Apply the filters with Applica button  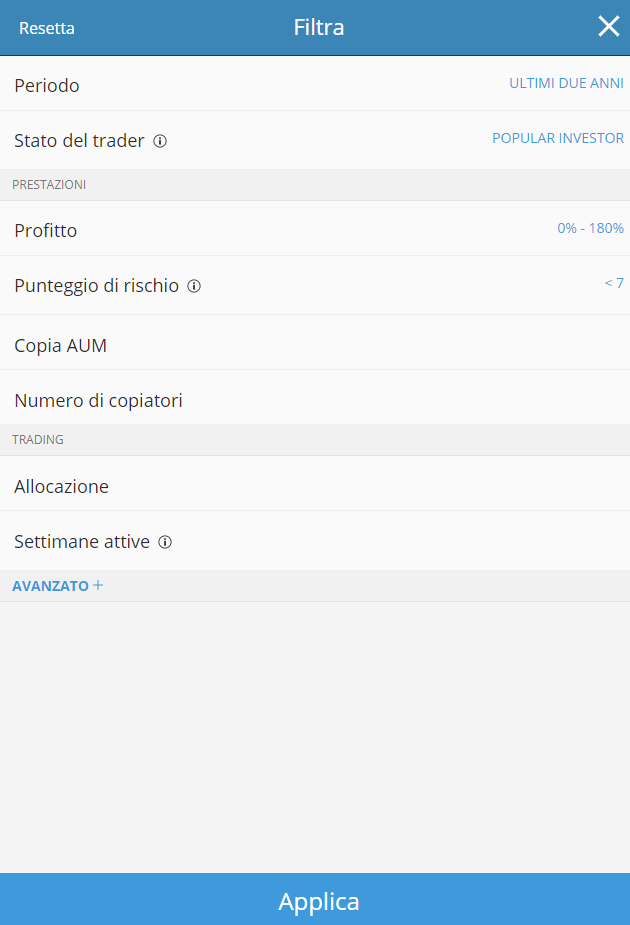(x=315, y=899)
